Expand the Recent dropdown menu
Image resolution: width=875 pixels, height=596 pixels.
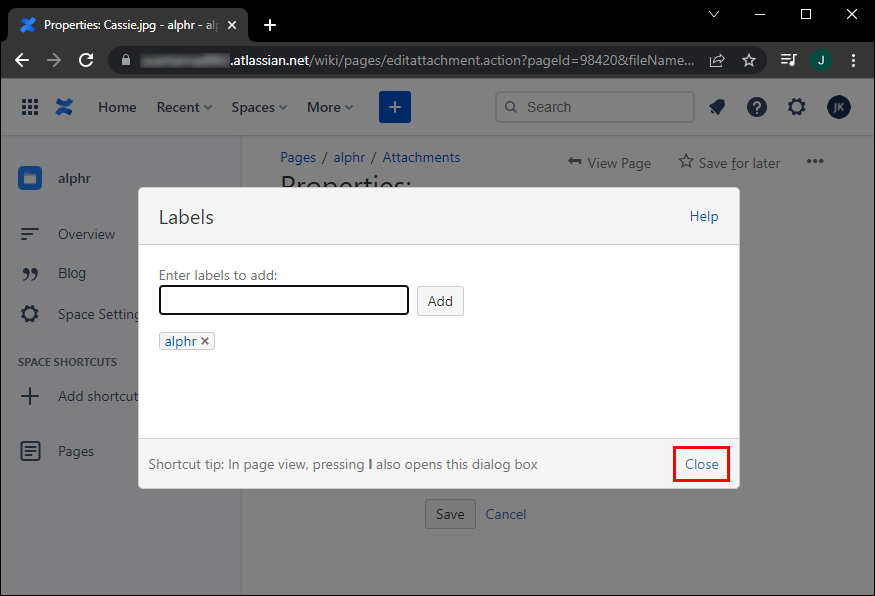pos(184,107)
